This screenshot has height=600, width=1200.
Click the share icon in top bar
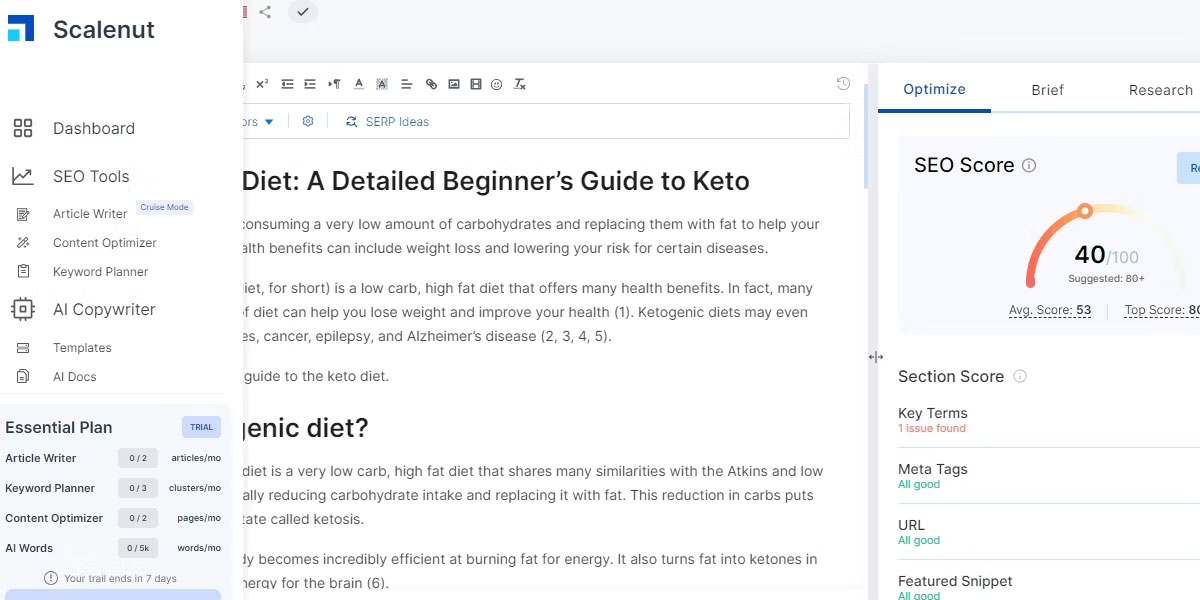(265, 12)
